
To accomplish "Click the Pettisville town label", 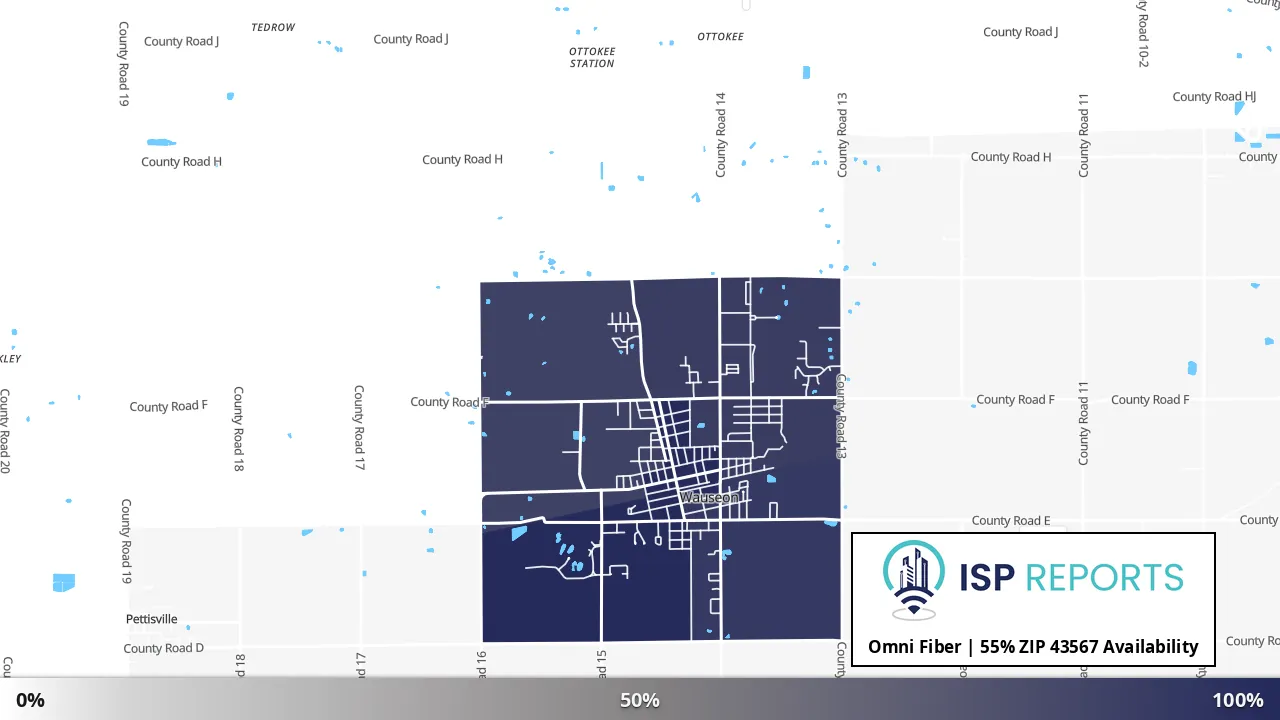I will tap(152, 619).
